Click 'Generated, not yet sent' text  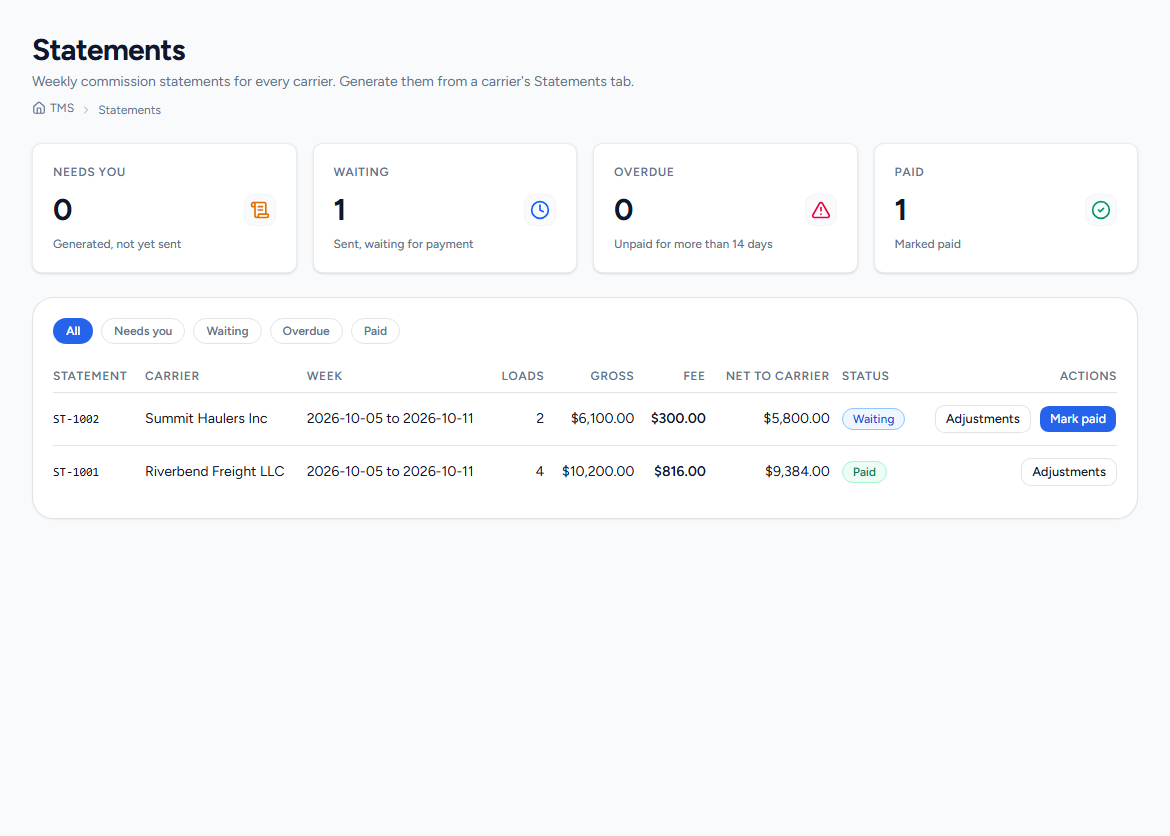[x=117, y=244]
